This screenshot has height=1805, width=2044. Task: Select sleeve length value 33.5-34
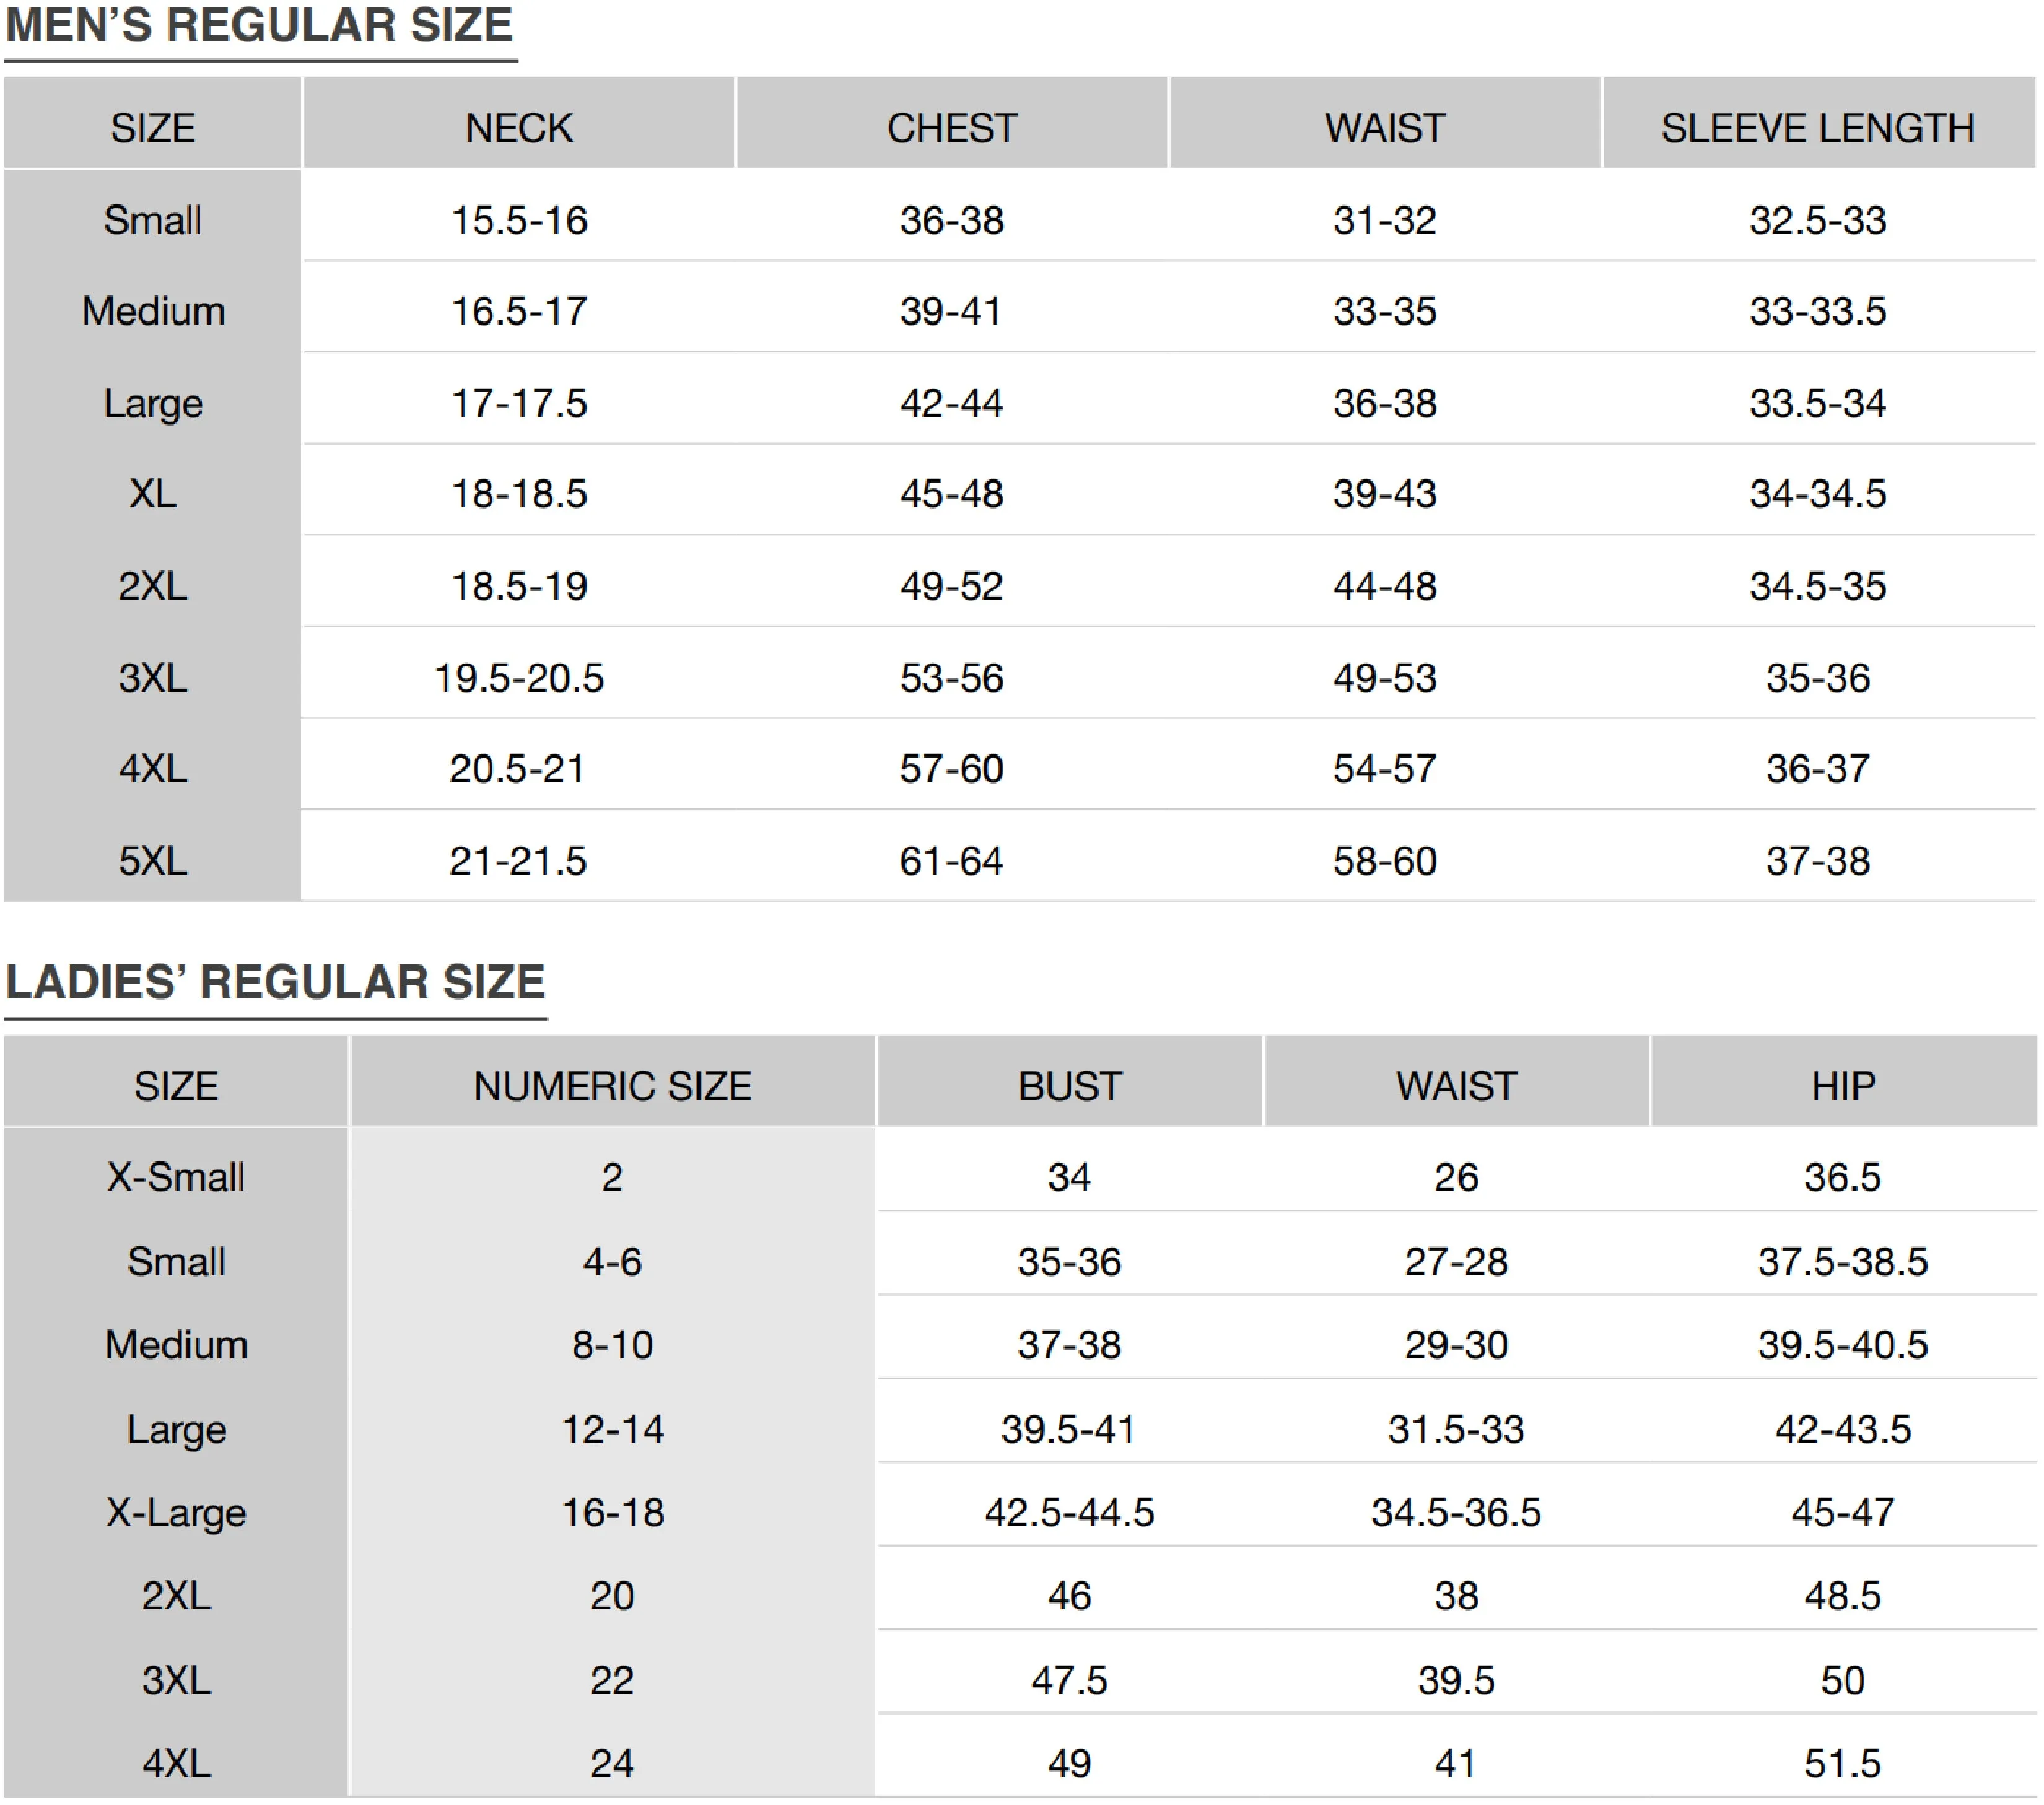click(1817, 403)
